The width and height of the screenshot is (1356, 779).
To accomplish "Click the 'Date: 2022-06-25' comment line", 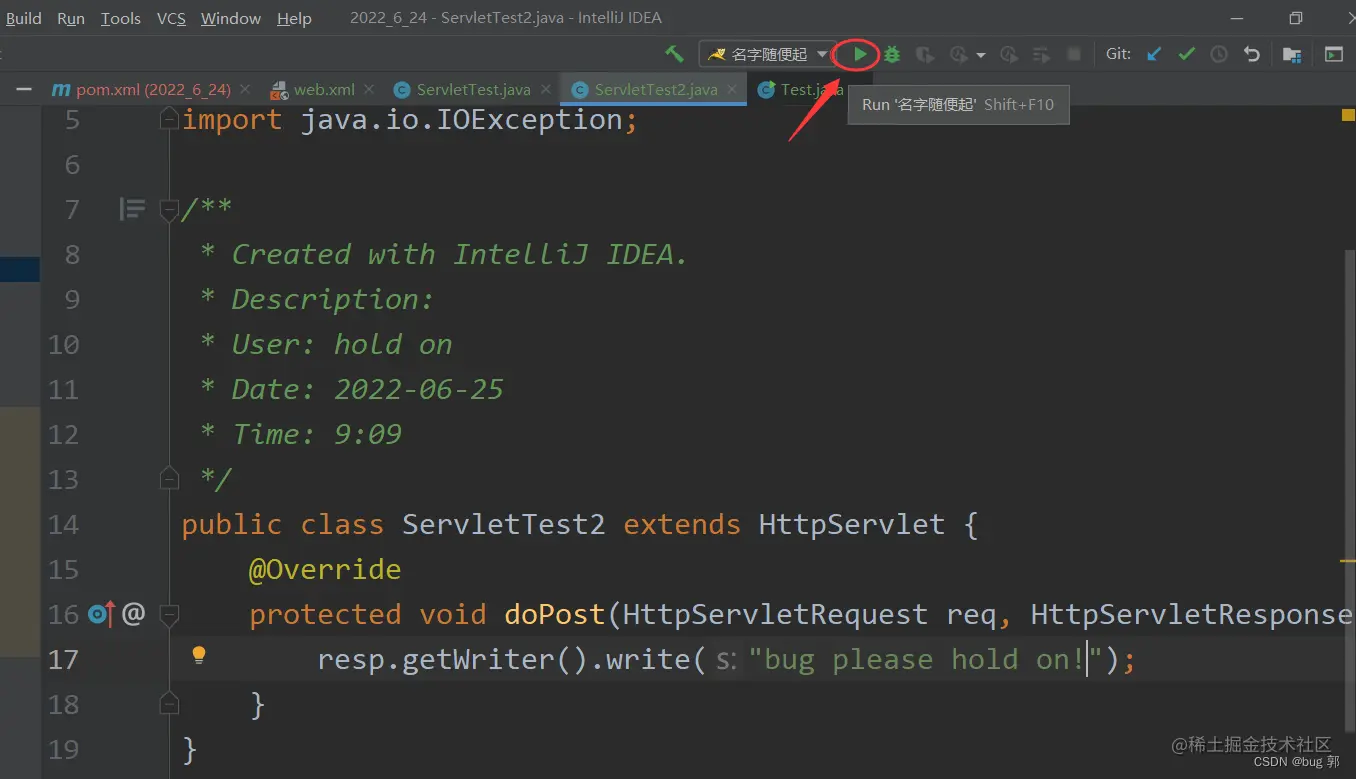I will (x=352, y=389).
